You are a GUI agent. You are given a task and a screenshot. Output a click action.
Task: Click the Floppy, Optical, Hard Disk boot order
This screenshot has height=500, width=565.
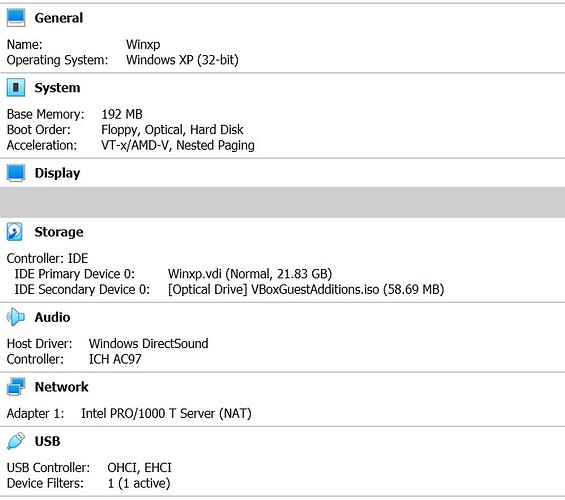[x=172, y=130]
